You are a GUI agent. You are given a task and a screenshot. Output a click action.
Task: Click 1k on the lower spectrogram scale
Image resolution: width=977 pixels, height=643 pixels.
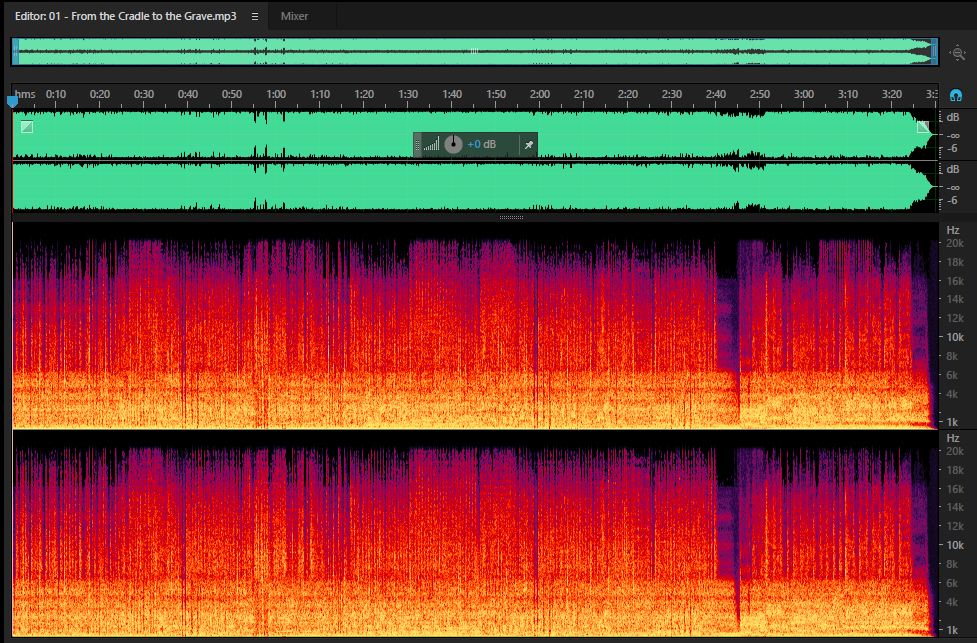(x=952, y=630)
